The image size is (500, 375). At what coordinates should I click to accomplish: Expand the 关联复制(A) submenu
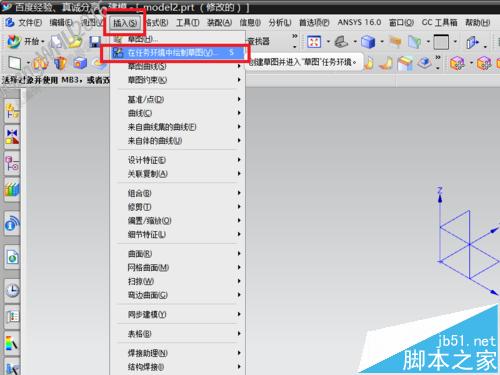178,174
